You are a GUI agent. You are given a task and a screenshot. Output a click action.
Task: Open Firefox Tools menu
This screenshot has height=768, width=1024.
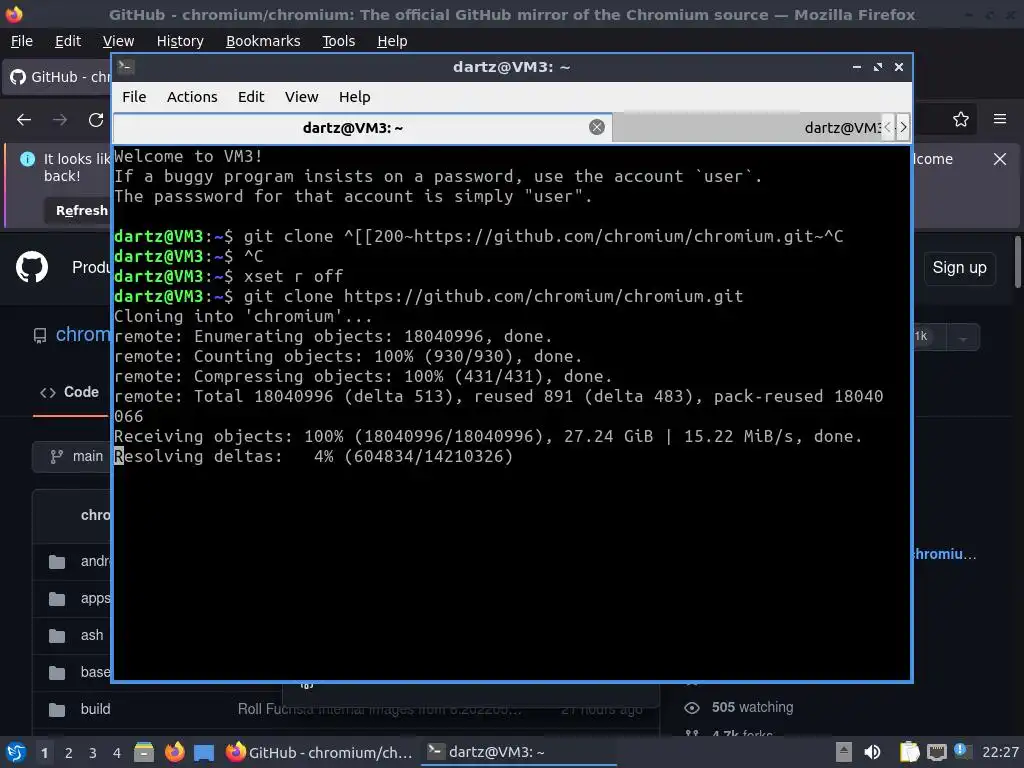[x=338, y=41]
